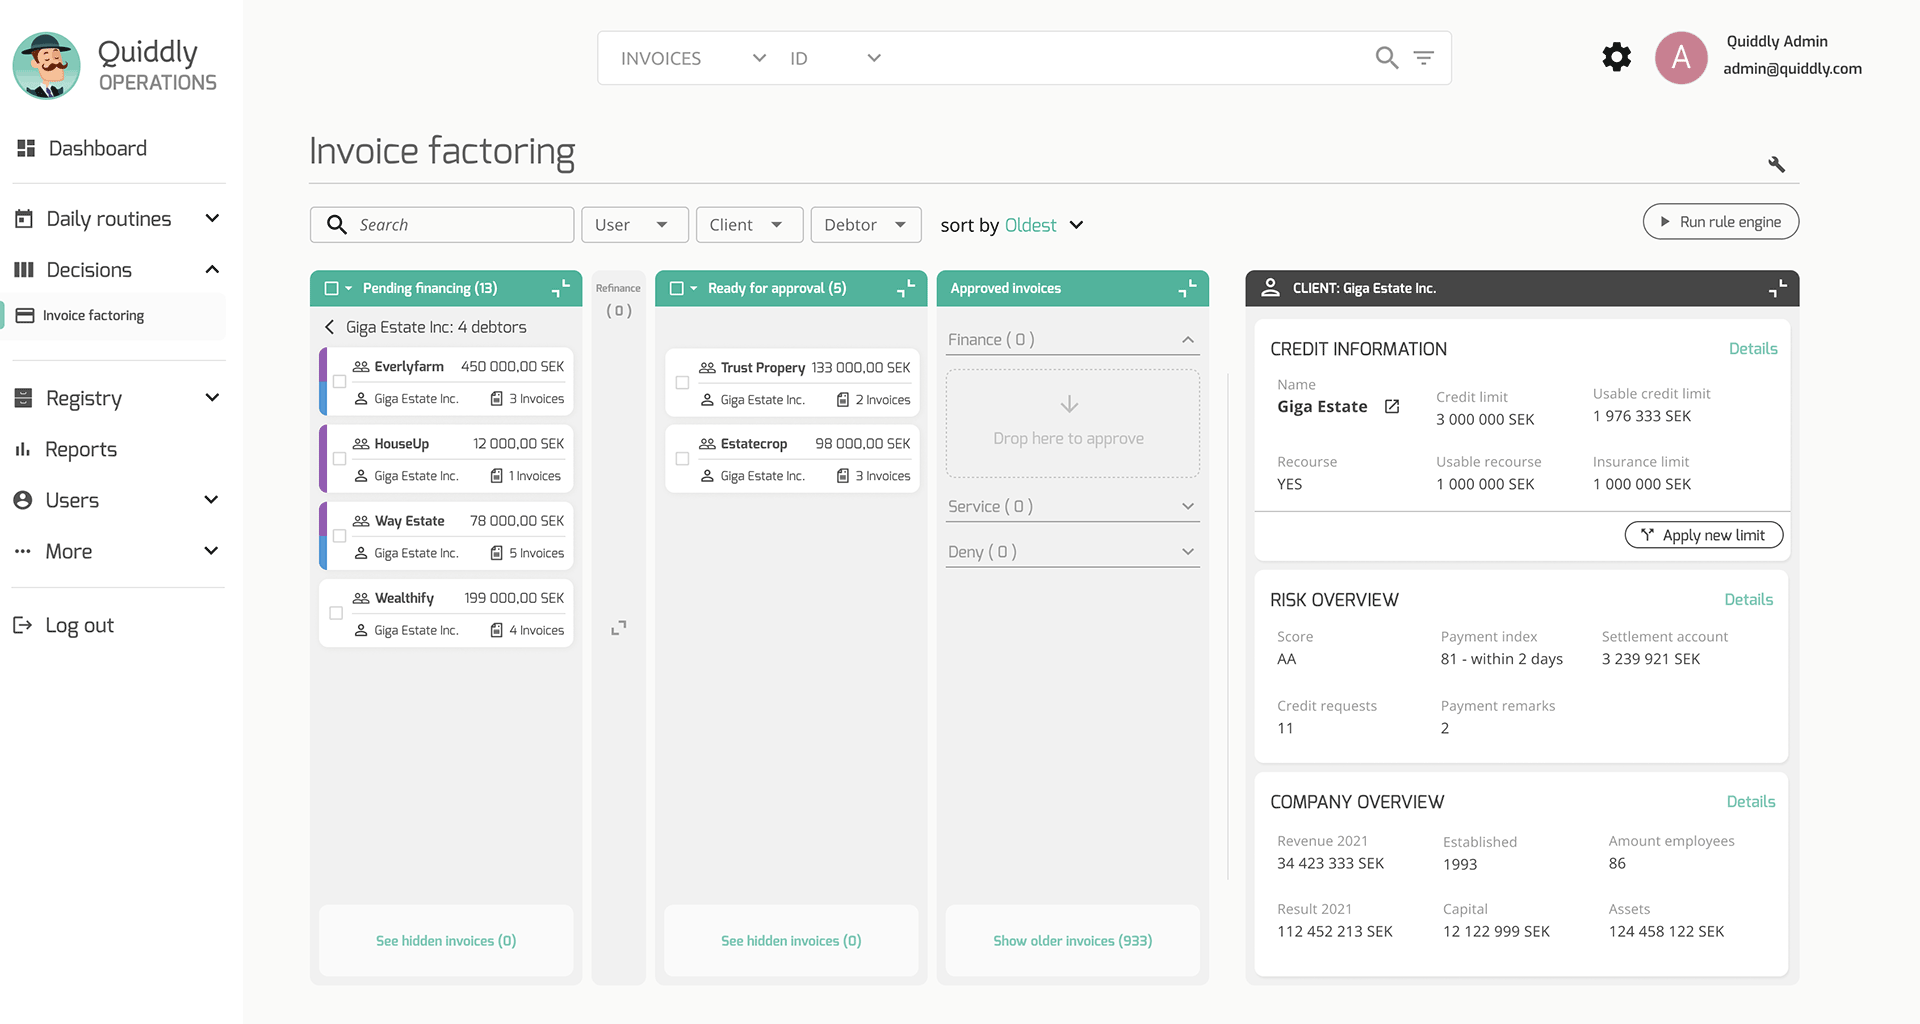Screen dimensions: 1920x1024
Task: Open Giga Estate external link icon
Action: coord(1392,406)
